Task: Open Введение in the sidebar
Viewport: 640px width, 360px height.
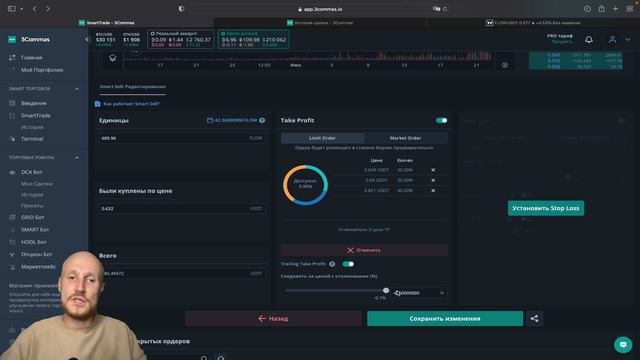Action: tap(33, 103)
